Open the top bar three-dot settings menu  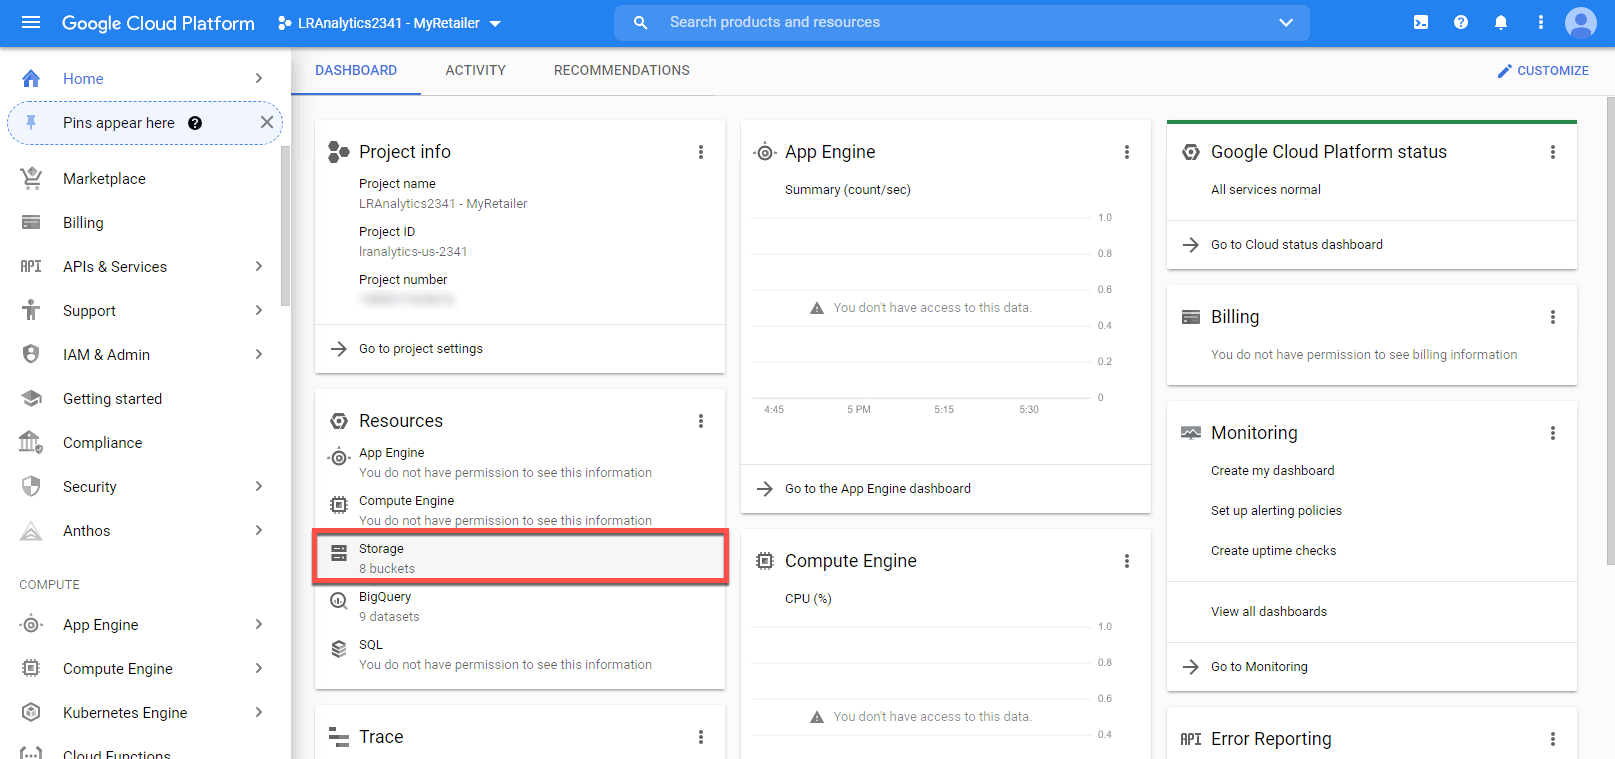[1541, 22]
